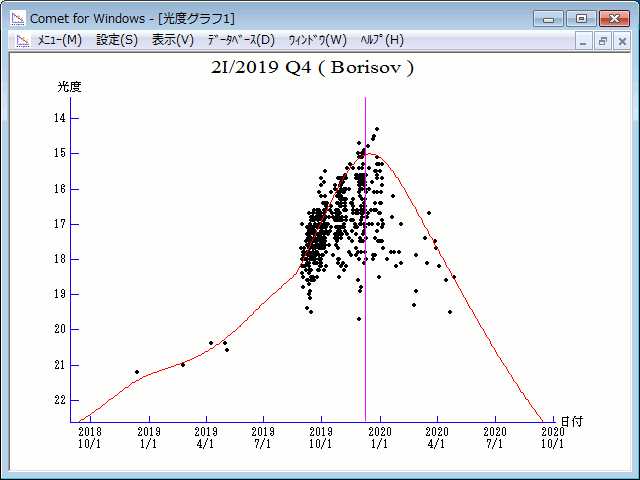Viewport: 640px width, 480px height.
Task: Click the Comet for Windows title bar icon
Action: point(17,18)
